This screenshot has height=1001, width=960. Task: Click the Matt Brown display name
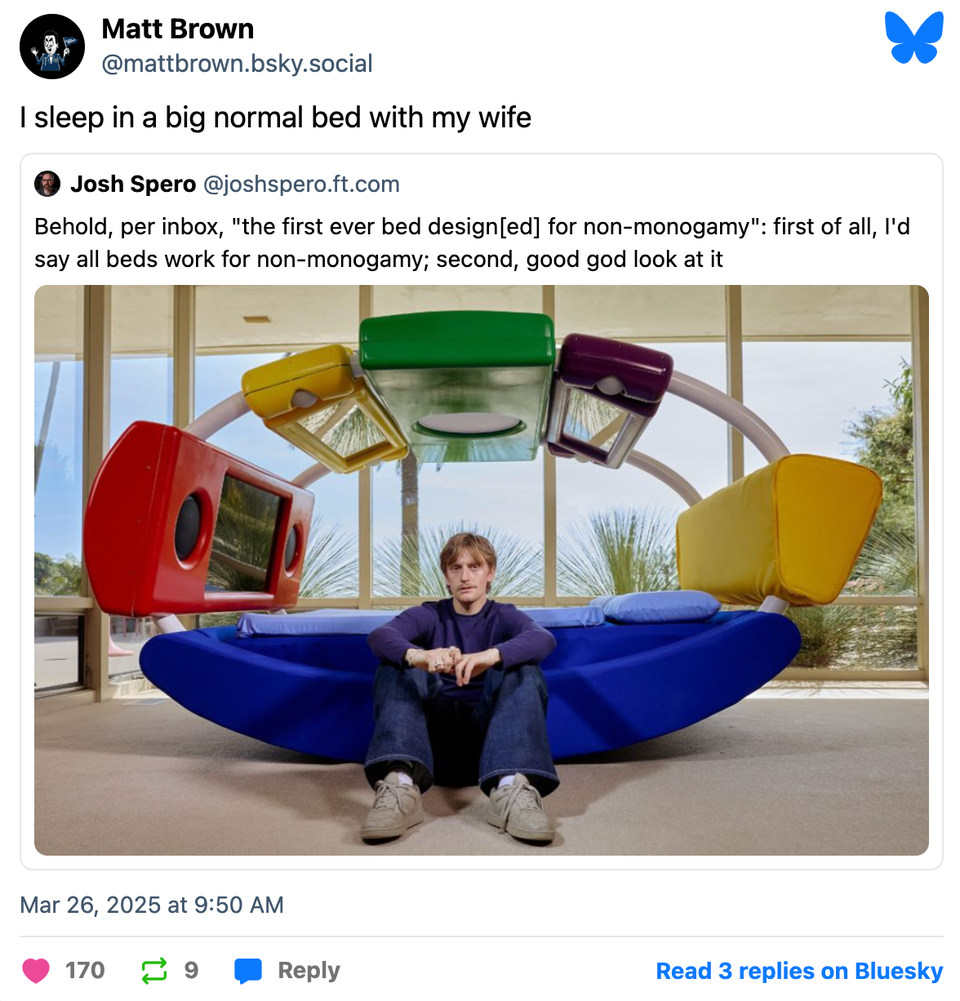pyautogui.click(x=177, y=29)
